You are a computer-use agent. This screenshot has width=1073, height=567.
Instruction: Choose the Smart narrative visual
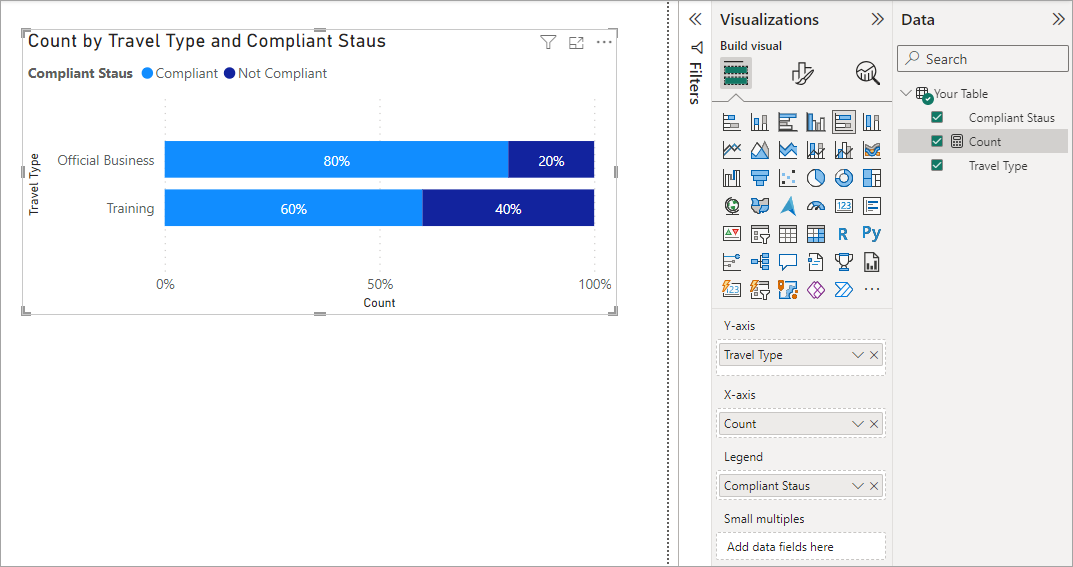(x=816, y=261)
